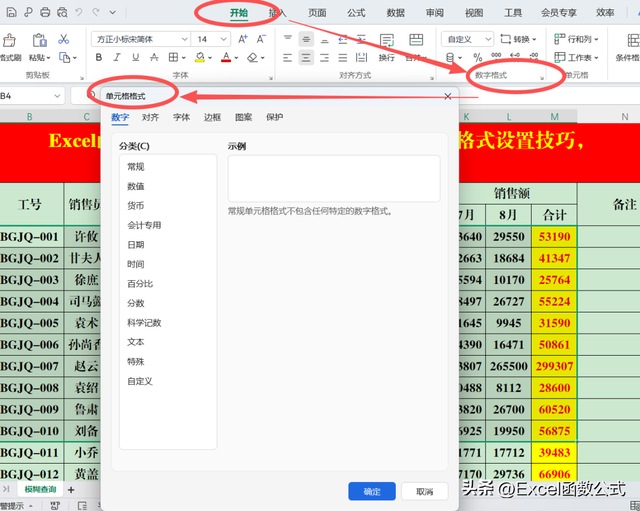Open the 公式 ribbon tab
The height and width of the screenshot is (511, 640).
pyautogui.click(x=356, y=13)
